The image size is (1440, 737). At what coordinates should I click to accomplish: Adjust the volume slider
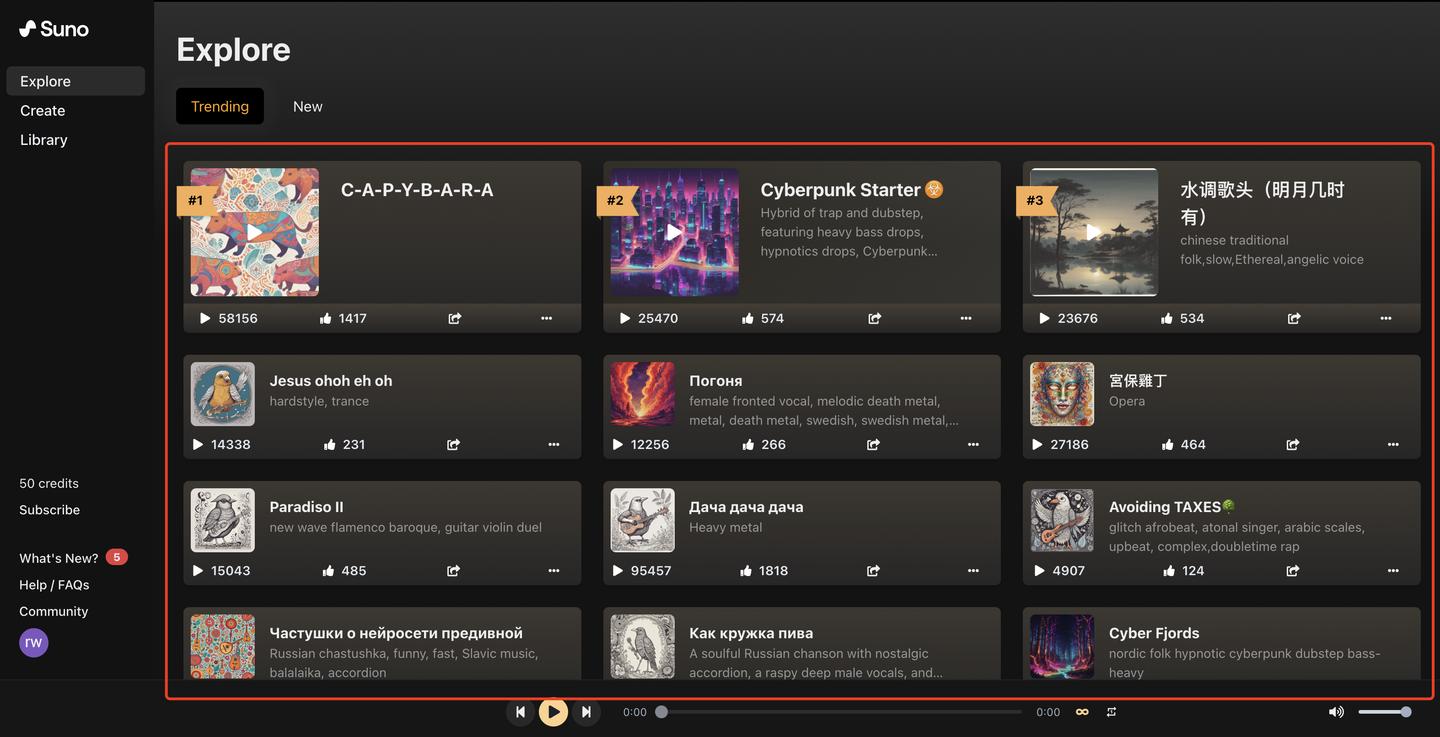point(1384,712)
